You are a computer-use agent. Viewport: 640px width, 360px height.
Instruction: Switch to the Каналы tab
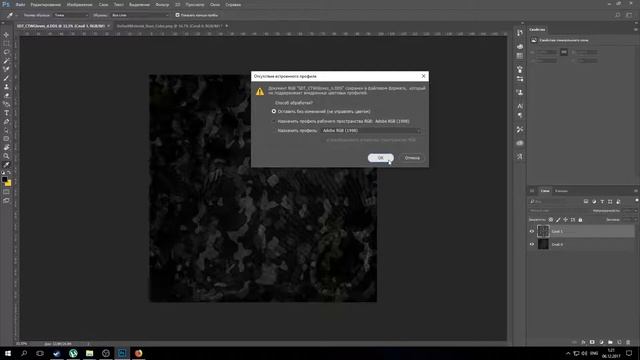(561, 191)
